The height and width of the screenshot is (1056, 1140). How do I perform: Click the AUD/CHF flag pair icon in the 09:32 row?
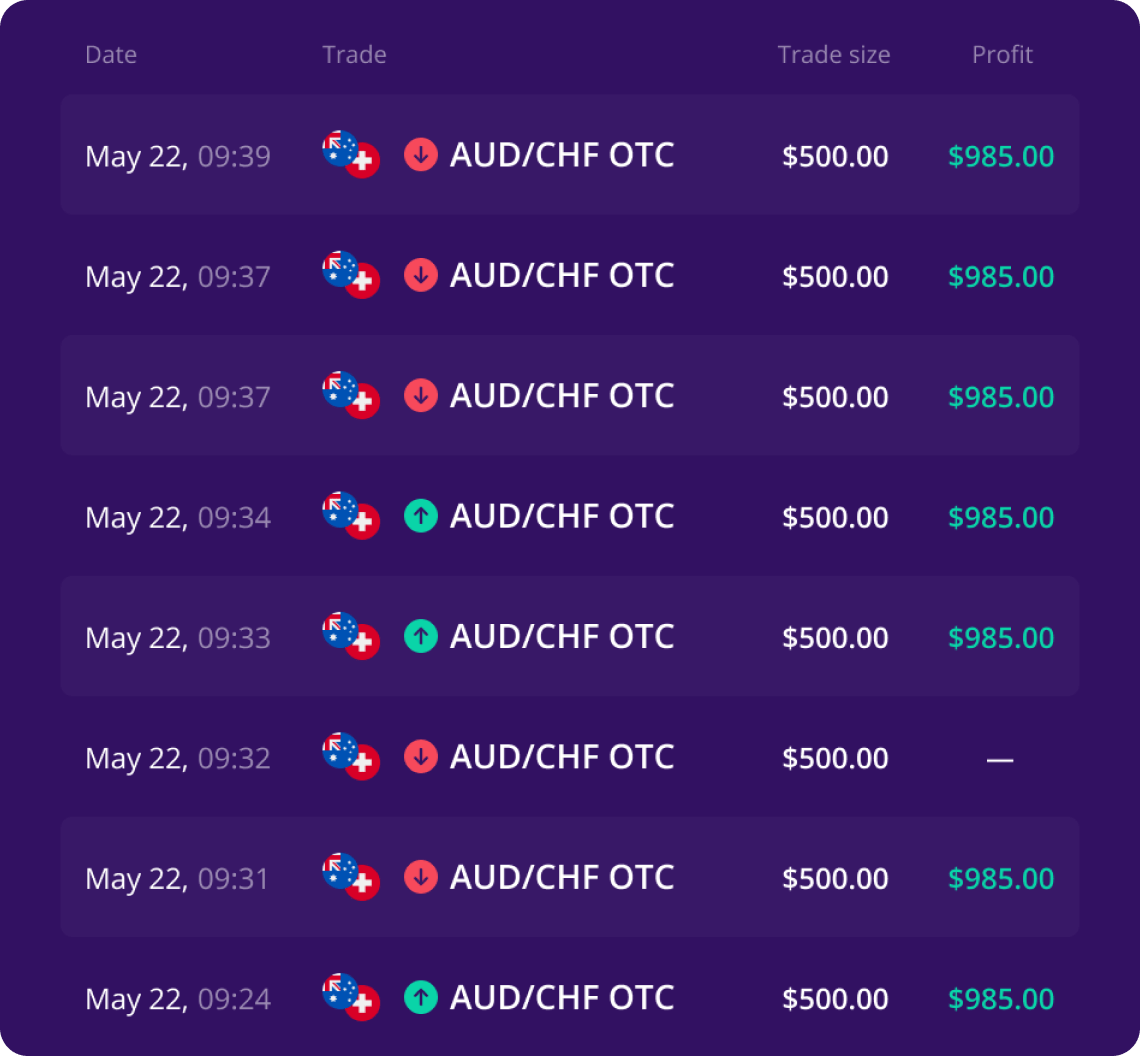tap(351, 756)
